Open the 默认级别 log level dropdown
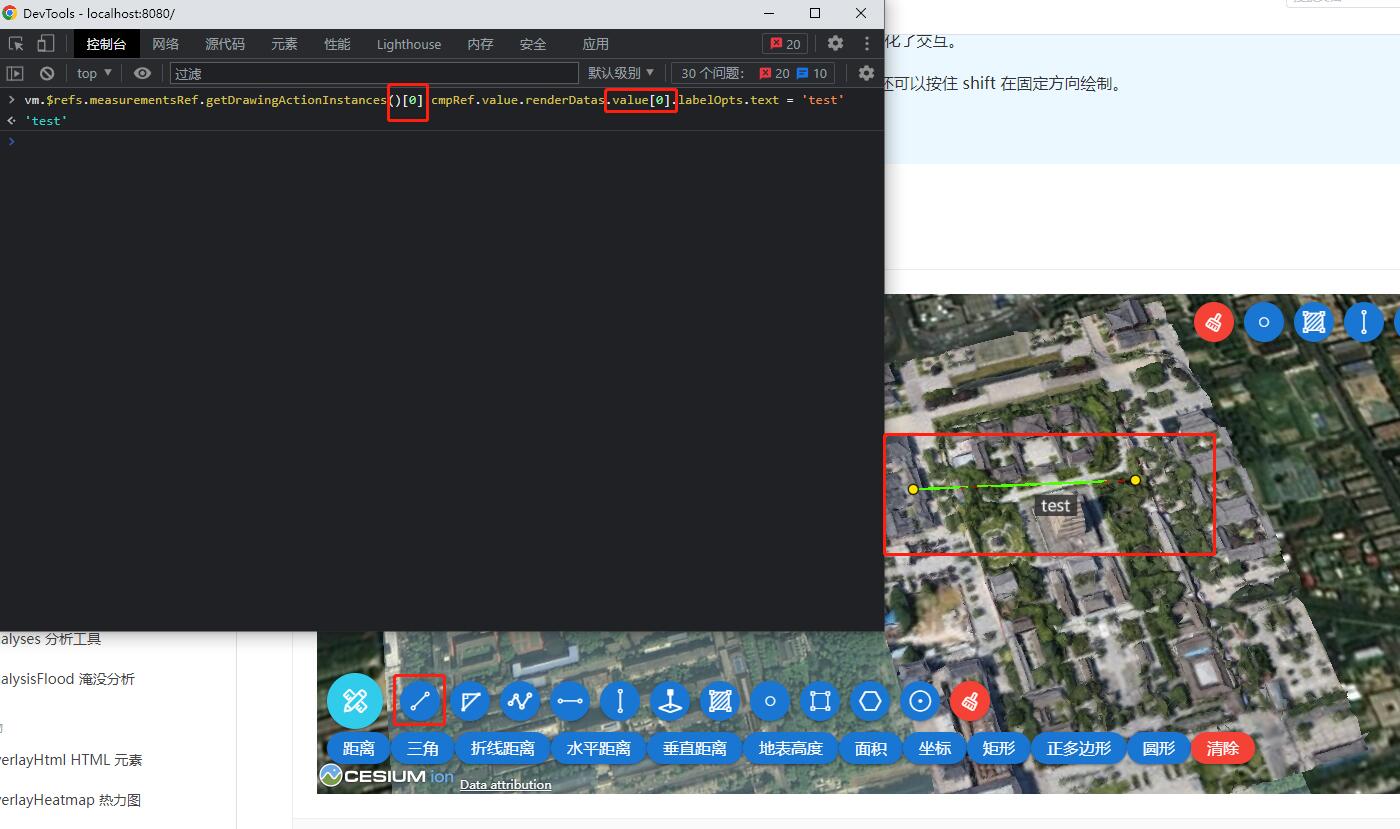 [621, 73]
